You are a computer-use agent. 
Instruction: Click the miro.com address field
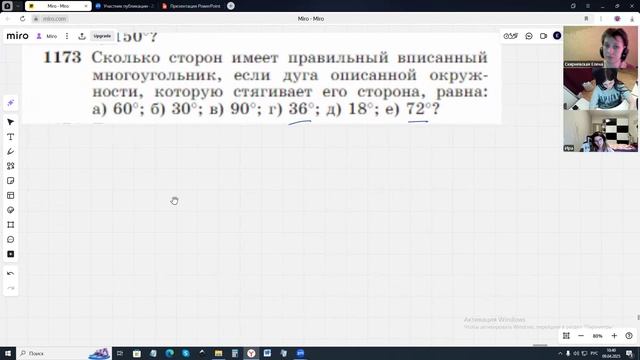pyautogui.click(x=54, y=19)
